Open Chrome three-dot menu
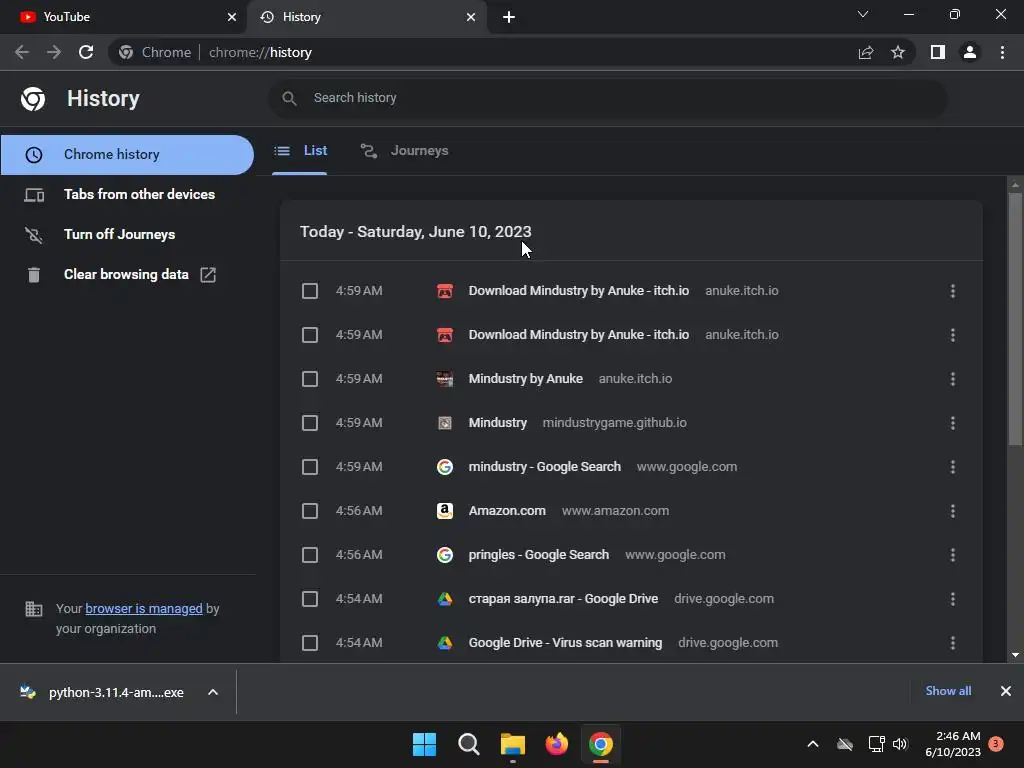Viewport: 1024px width, 768px height. (1002, 52)
